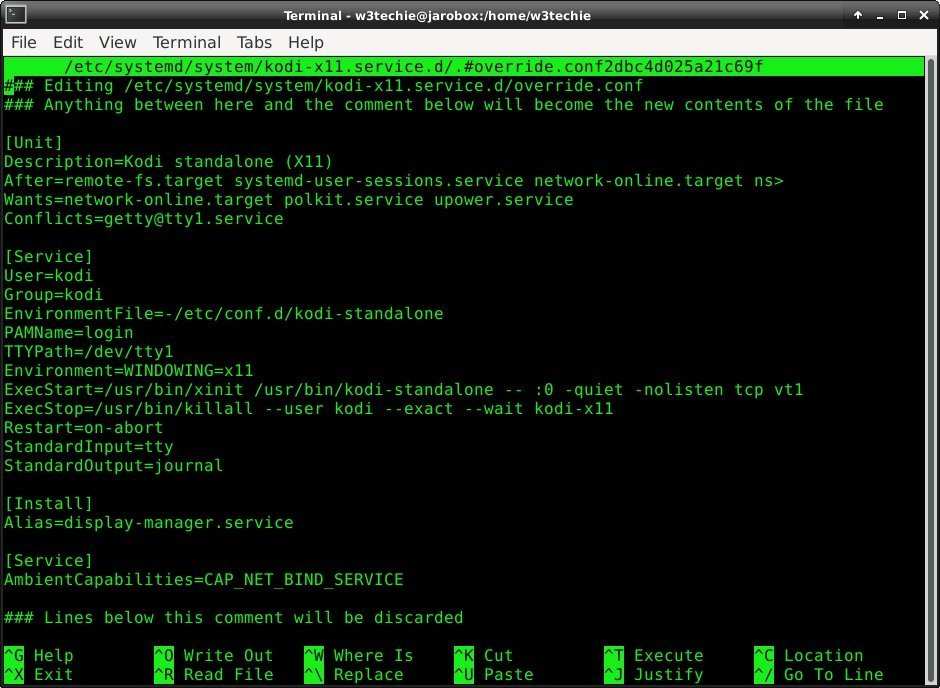Click the ^U Paste shortcut
Image resolution: width=940 pixels, height=688 pixels.
495,674
